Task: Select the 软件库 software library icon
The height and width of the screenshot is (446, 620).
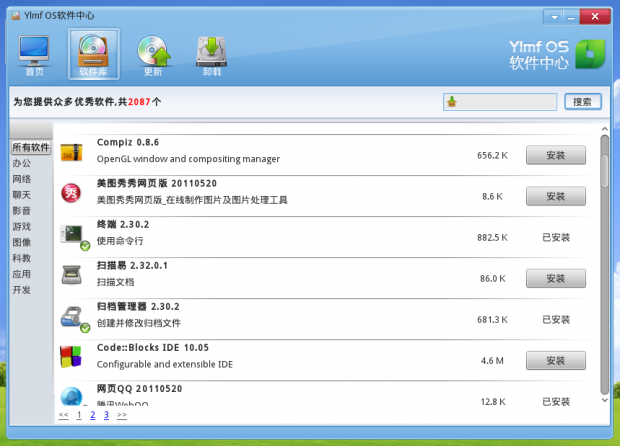Action: (x=94, y=54)
